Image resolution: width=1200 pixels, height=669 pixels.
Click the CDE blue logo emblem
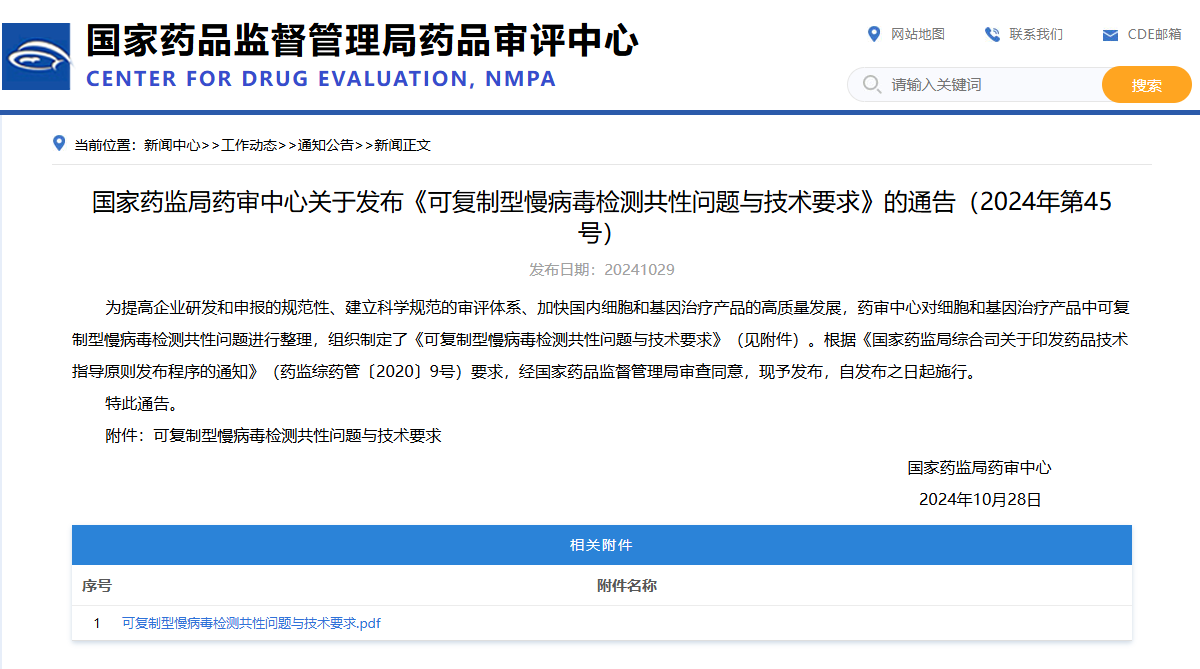[x=36, y=56]
